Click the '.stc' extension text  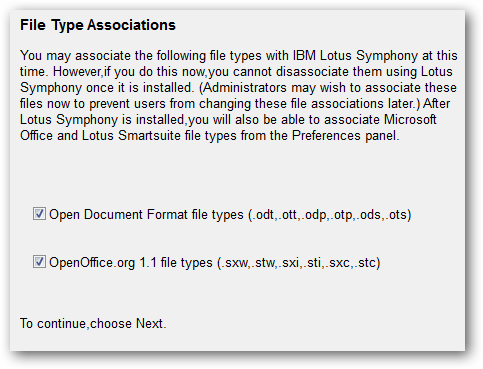365,263
